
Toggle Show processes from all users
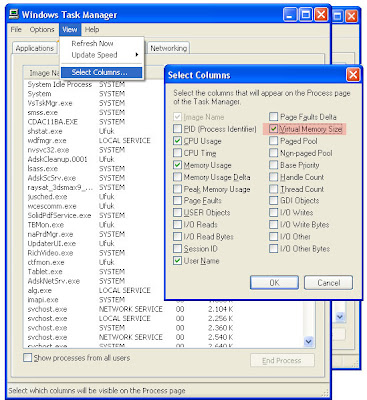pos(27,358)
